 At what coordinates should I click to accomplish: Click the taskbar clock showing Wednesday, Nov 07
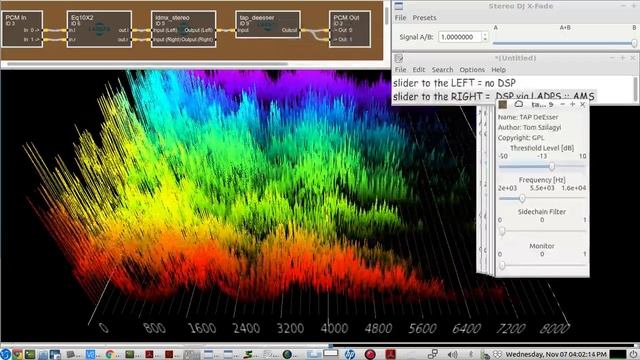point(556,354)
